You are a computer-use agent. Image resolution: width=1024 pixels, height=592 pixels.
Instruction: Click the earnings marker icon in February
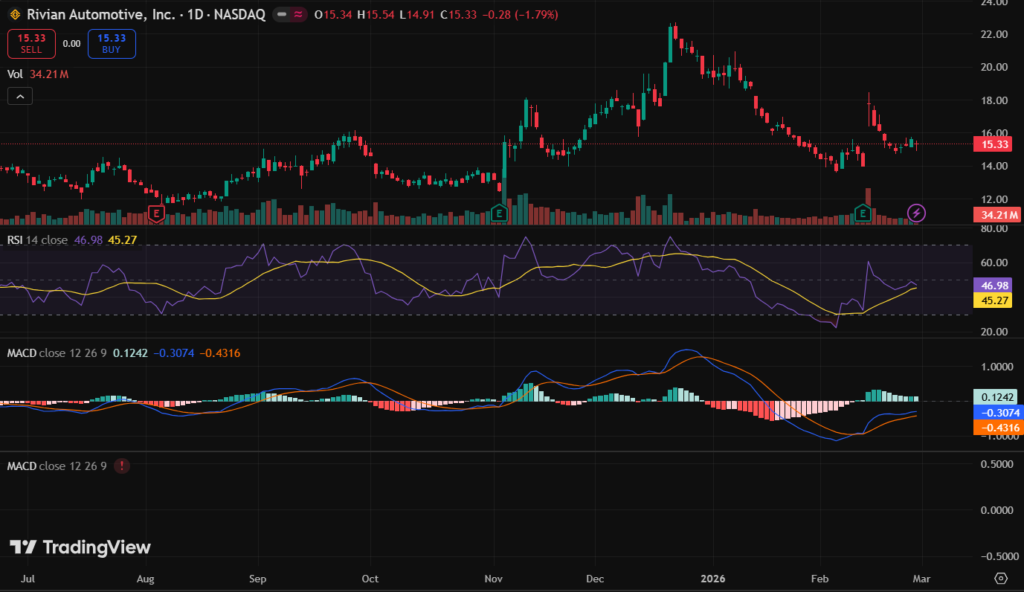pyautogui.click(x=863, y=213)
